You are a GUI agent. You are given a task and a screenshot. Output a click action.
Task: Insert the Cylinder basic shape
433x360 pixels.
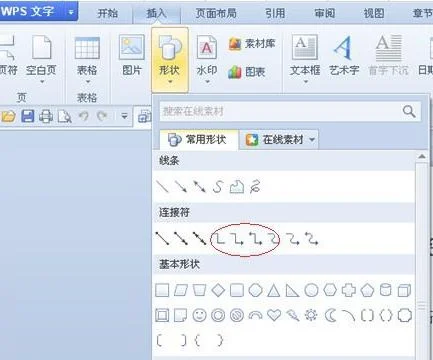[x=386, y=290]
